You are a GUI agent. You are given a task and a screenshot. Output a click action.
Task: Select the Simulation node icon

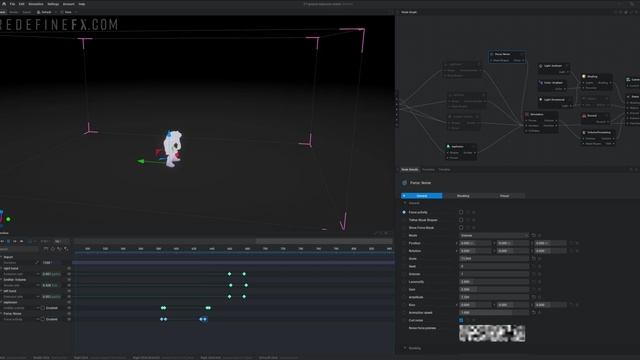click(527, 114)
